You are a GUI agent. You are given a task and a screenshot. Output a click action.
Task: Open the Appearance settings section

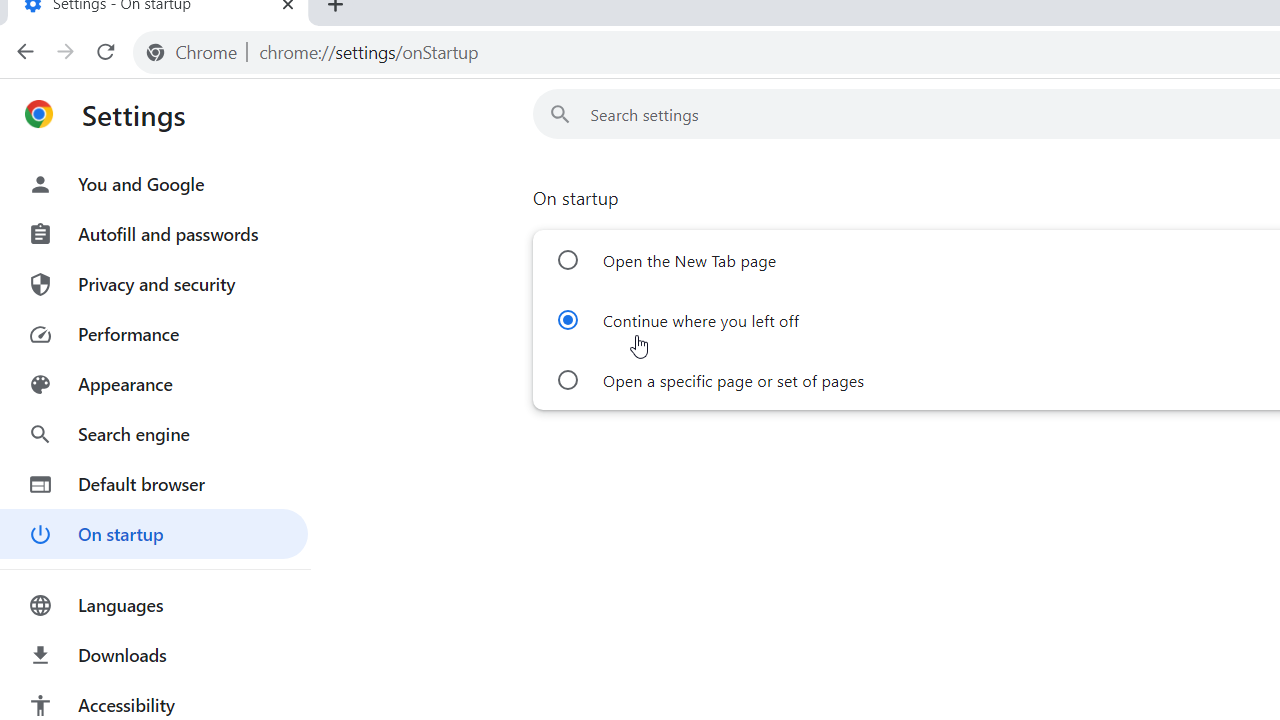click(x=154, y=384)
